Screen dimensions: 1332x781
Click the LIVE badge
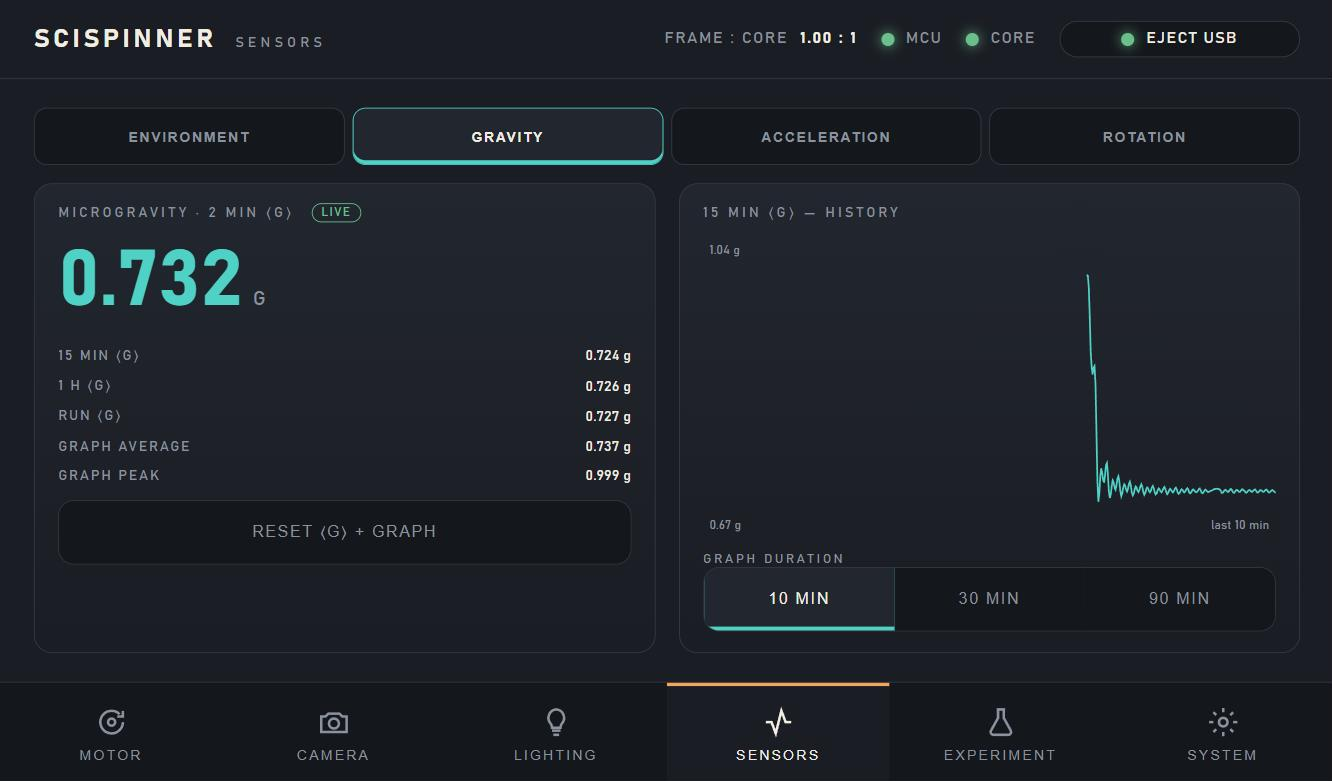click(336, 212)
